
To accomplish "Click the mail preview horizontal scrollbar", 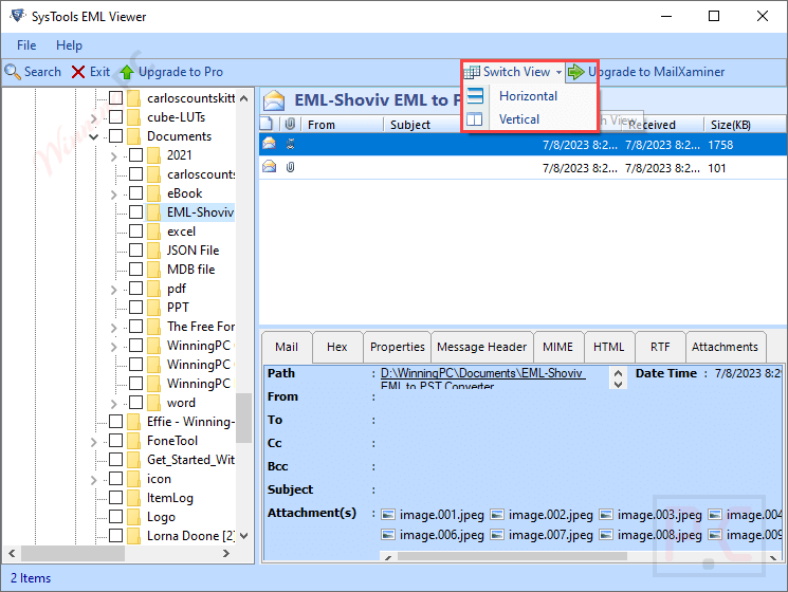I will tap(512, 556).
